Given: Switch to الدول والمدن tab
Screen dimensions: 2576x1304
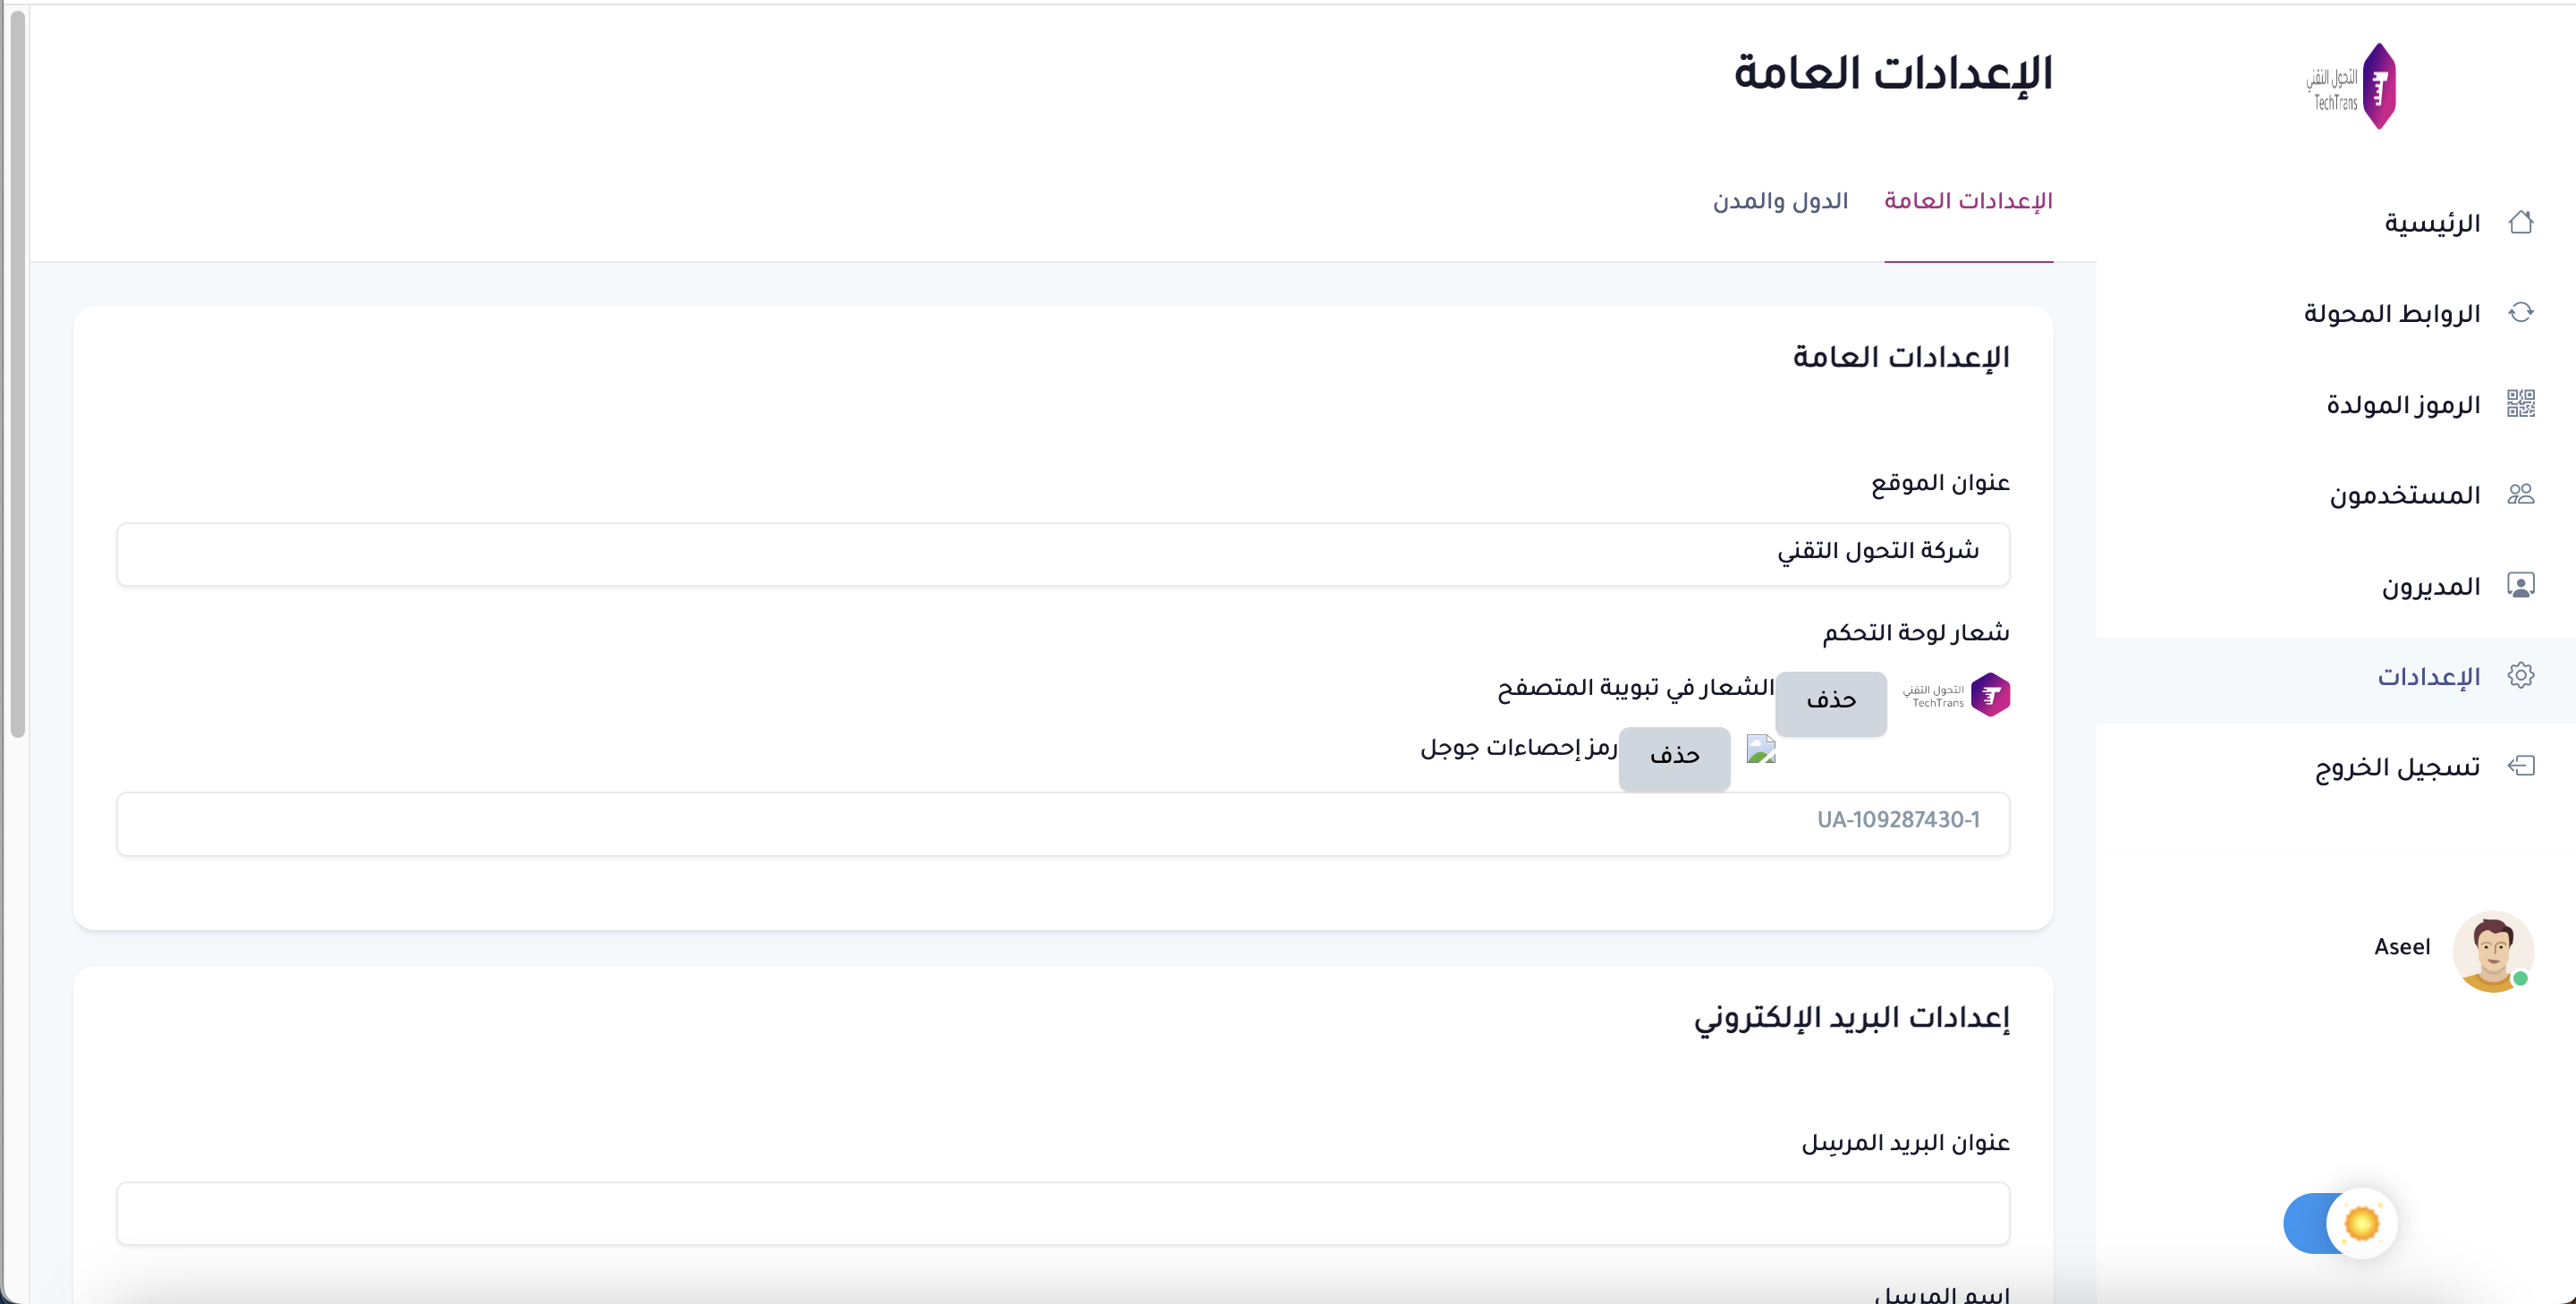Looking at the screenshot, I should (1780, 201).
